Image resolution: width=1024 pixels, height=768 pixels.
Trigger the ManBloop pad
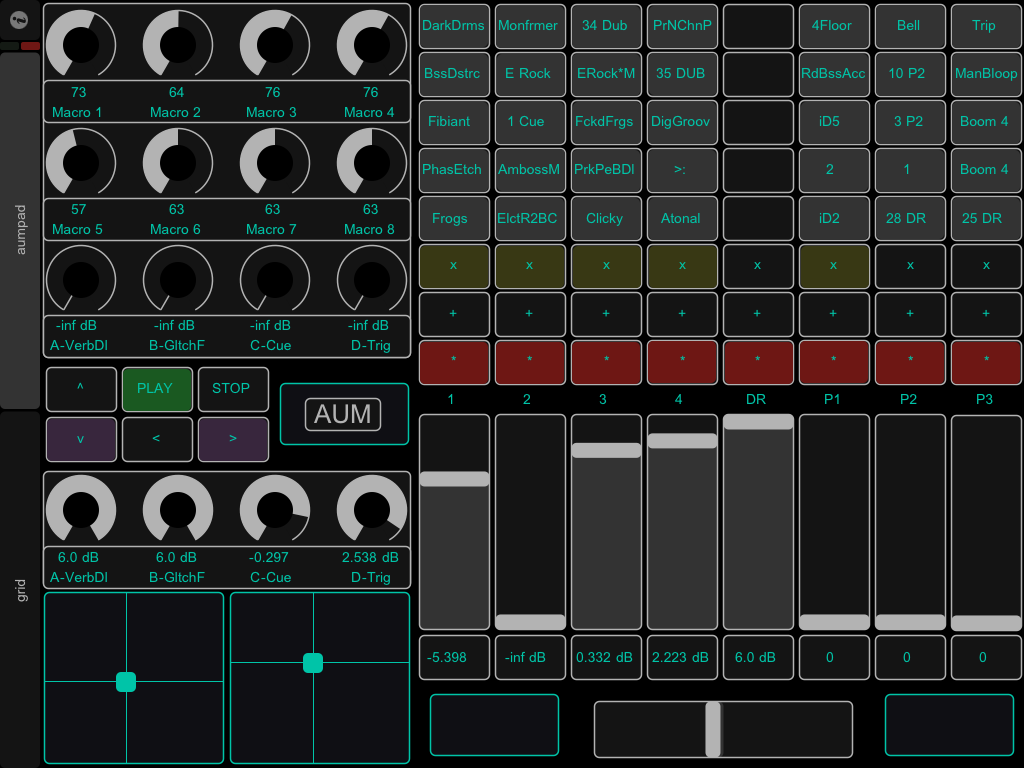986,74
